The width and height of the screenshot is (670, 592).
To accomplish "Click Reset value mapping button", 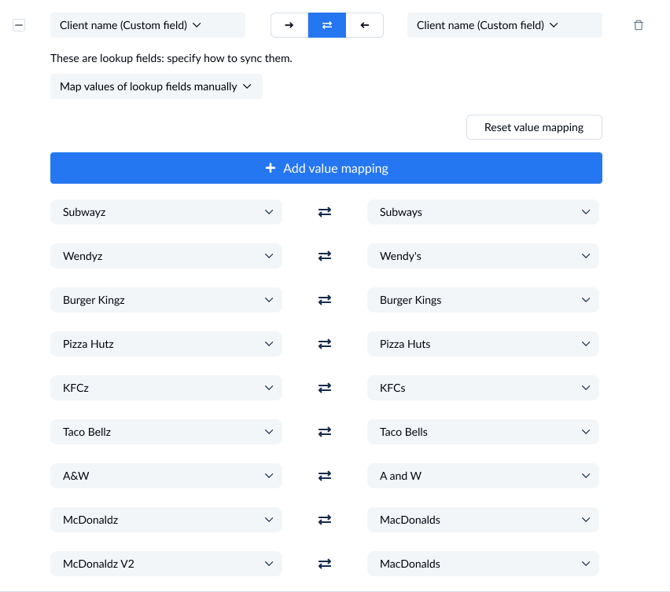I will (x=534, y=127).
